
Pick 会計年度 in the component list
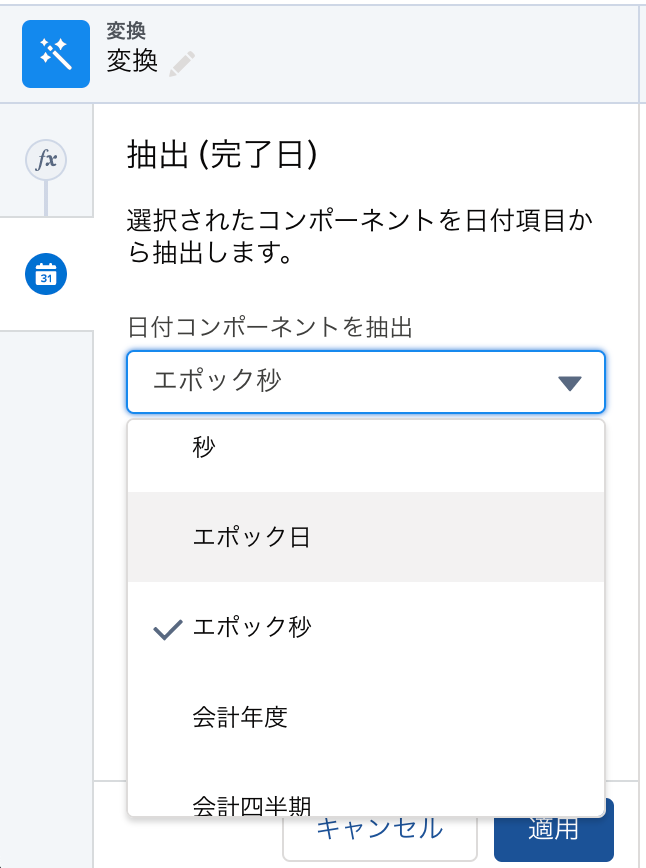(x=366, y=717)
